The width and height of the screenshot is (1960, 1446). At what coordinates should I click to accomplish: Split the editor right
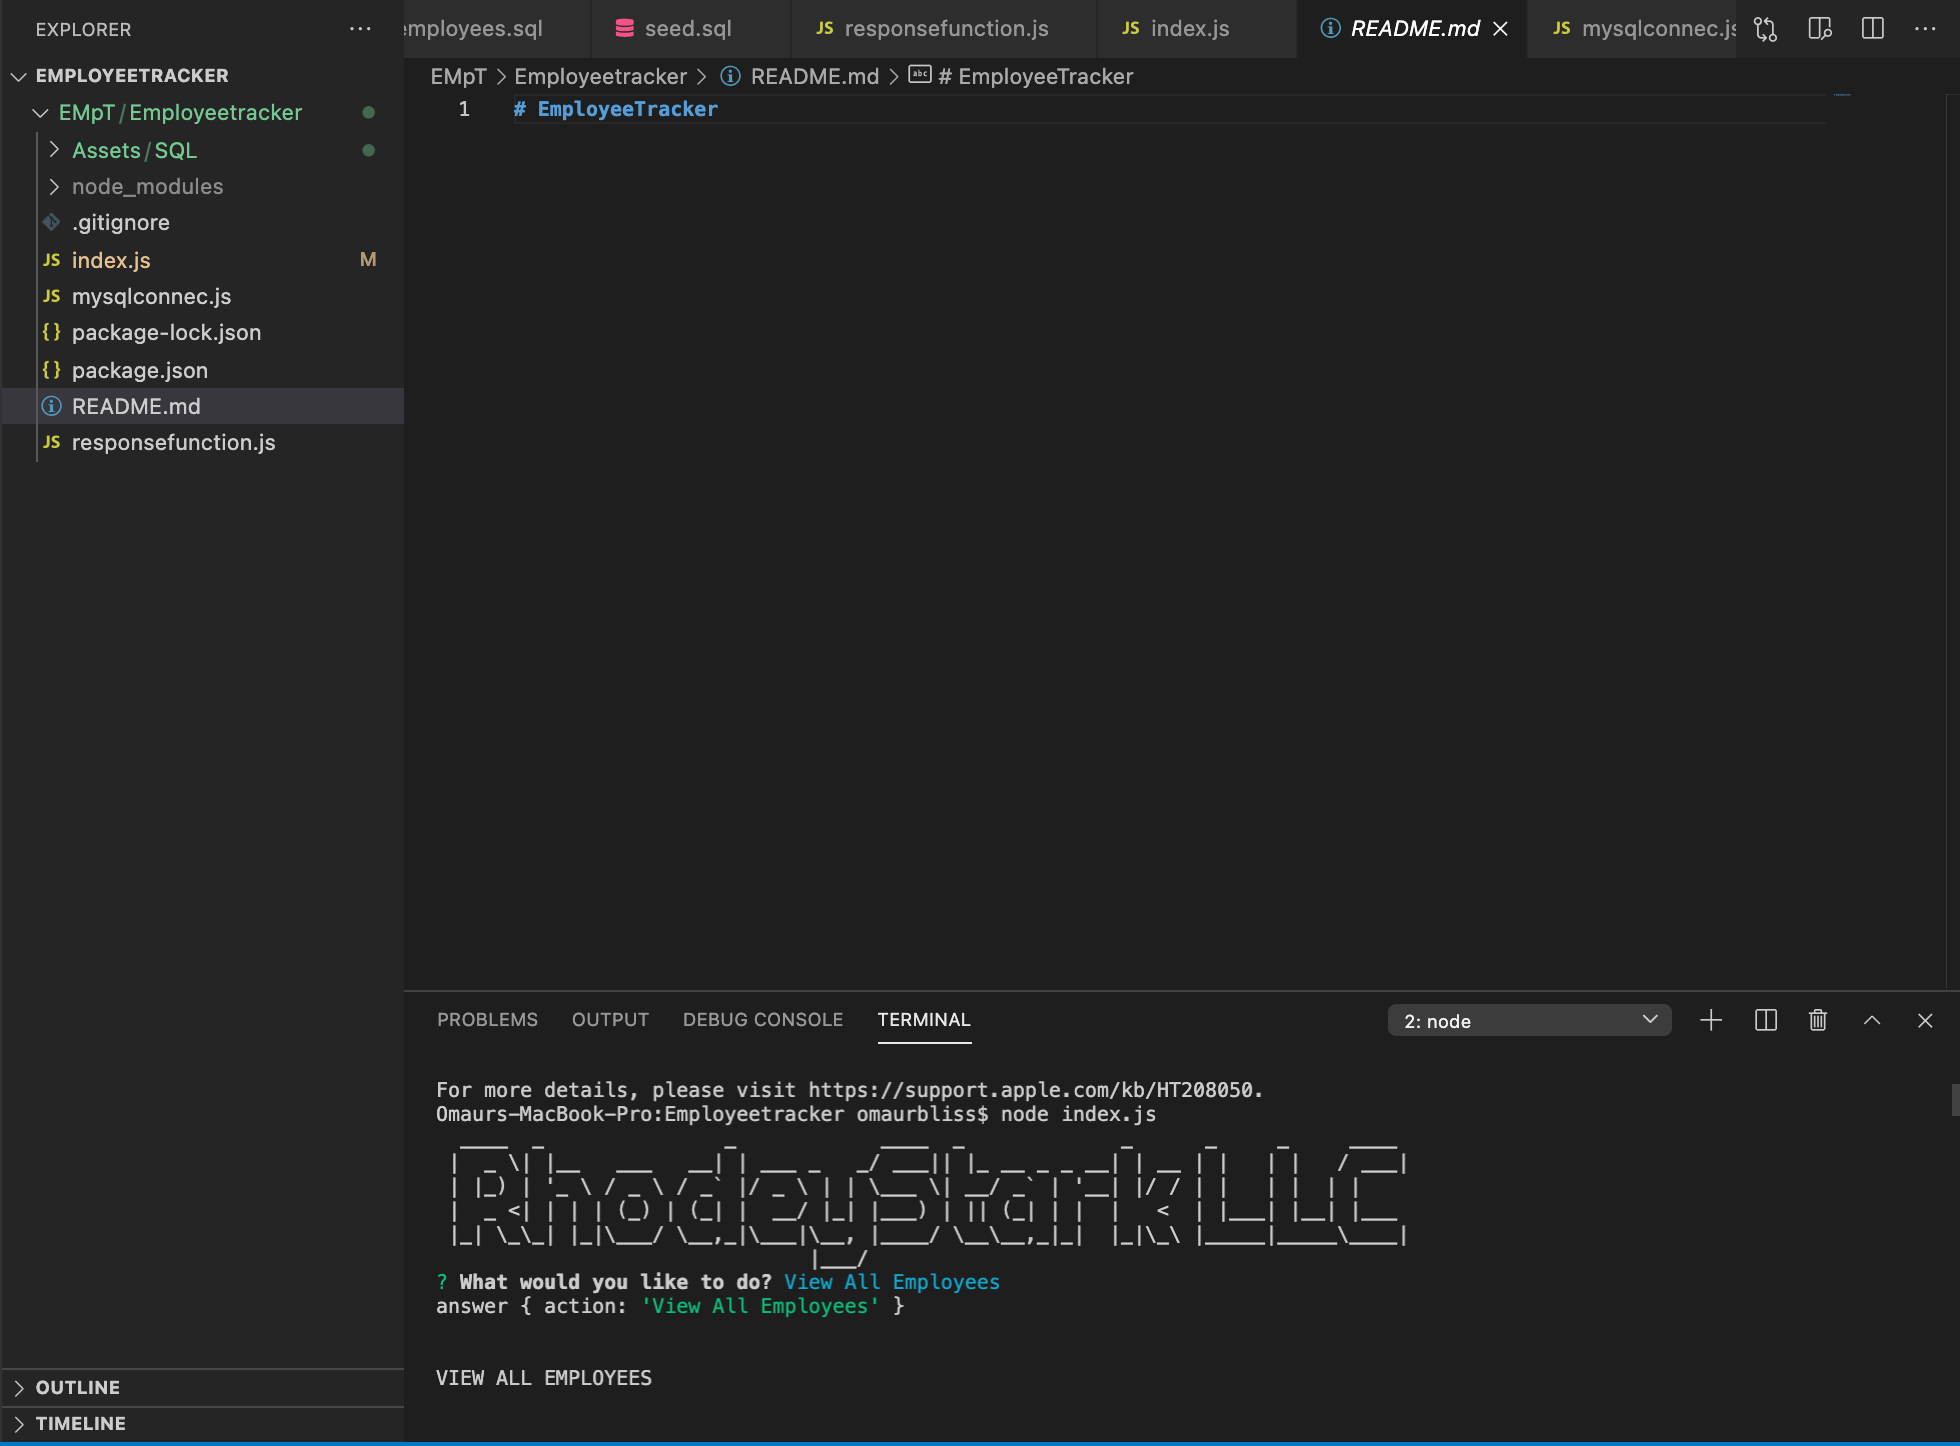point(1873,29)
